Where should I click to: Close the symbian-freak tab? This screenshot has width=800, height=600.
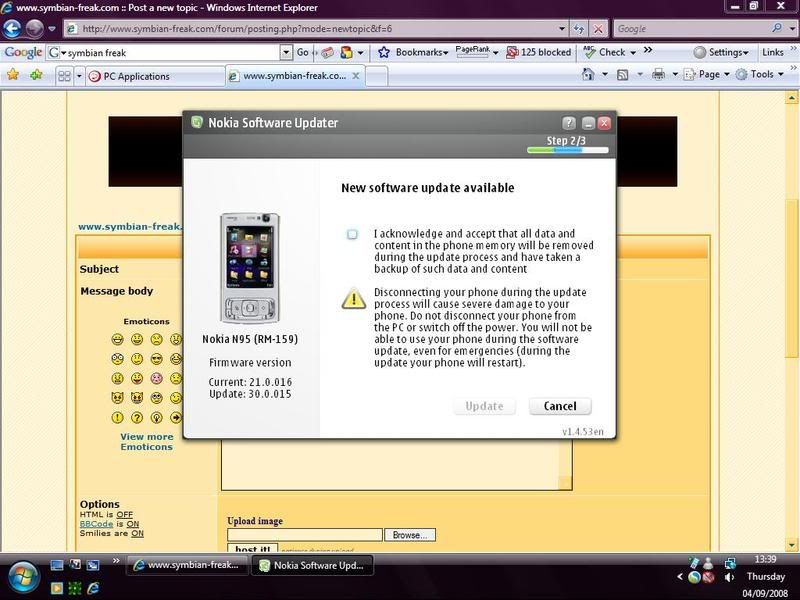click(x=356, y=76)
